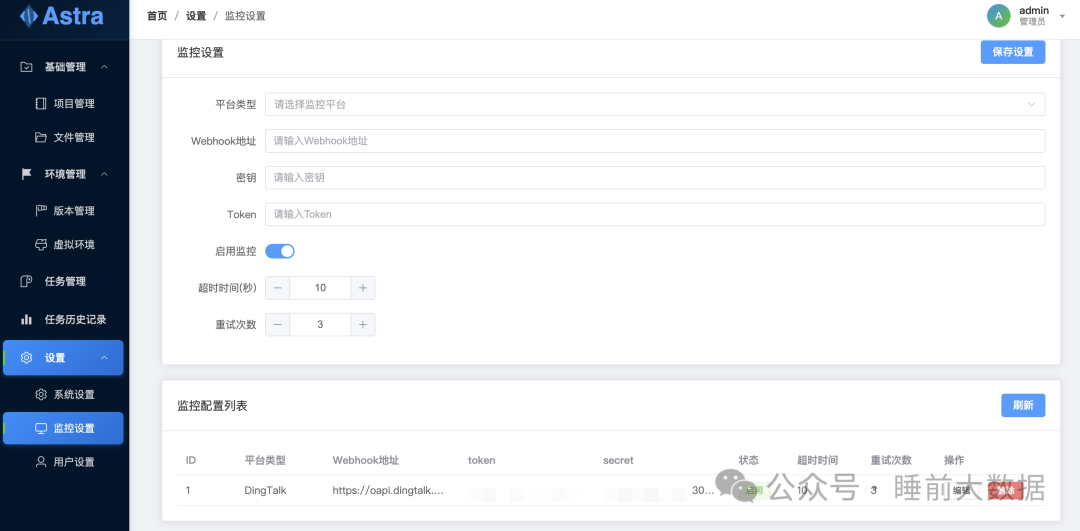The image size is (1080, 531).
Task: Toggle the 启用监控 switch
Action: coord(280,251)
